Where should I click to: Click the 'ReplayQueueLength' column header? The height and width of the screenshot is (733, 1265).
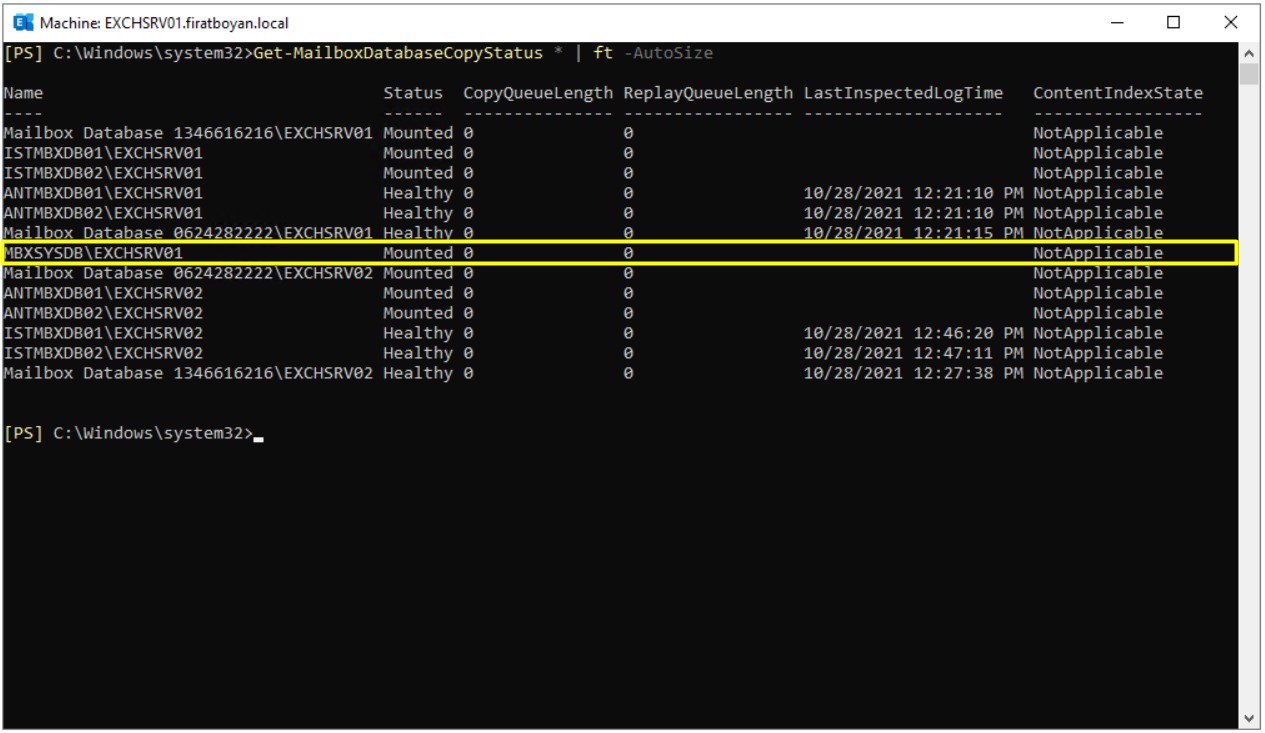[x=709, y=93]
